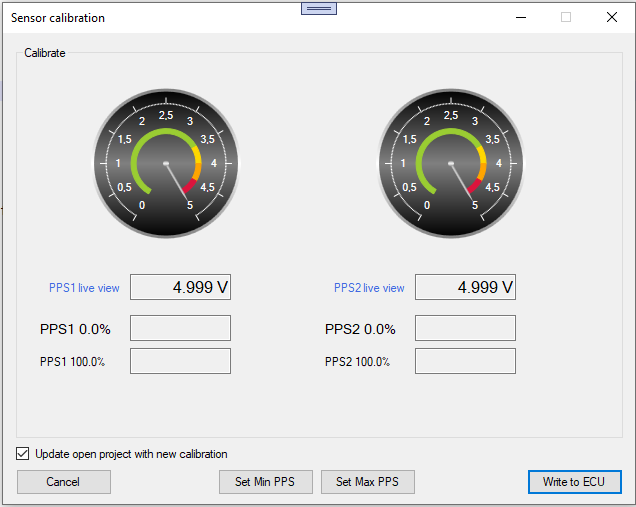Click the Write to ECU button
The image size is (636, 507).
[x=574, y=482]
